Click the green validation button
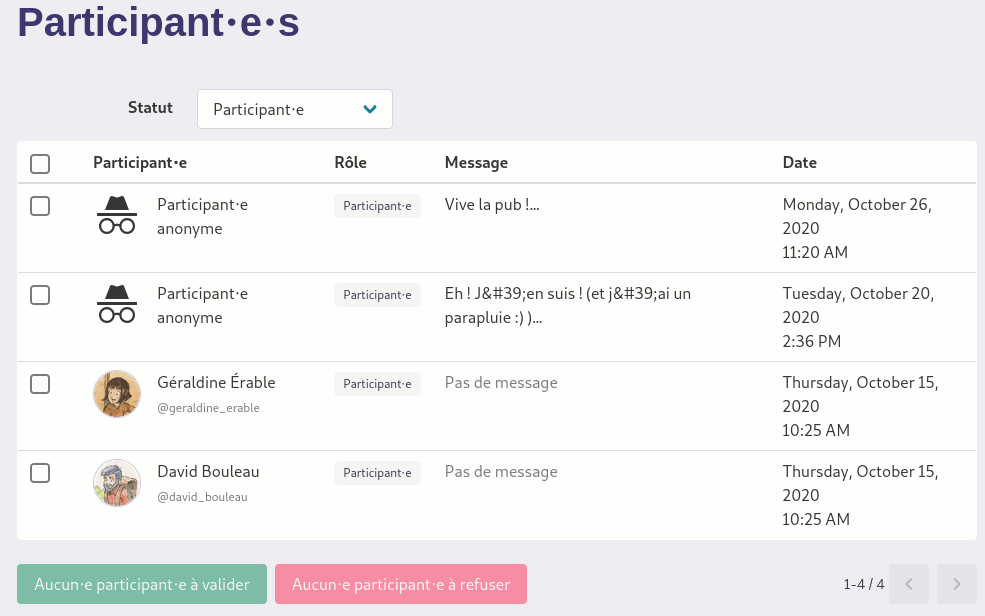This screenshot has width=985, height=616. click(141, 584)
